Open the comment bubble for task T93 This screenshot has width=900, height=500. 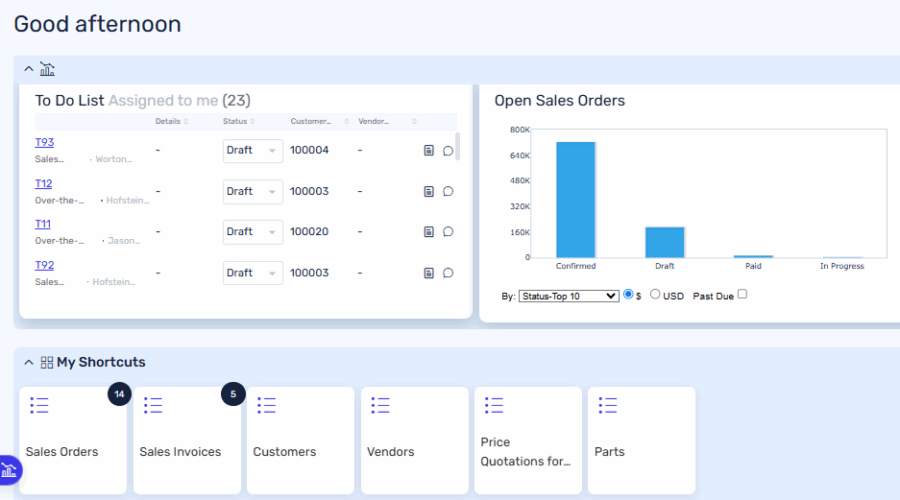coord(448,151)
